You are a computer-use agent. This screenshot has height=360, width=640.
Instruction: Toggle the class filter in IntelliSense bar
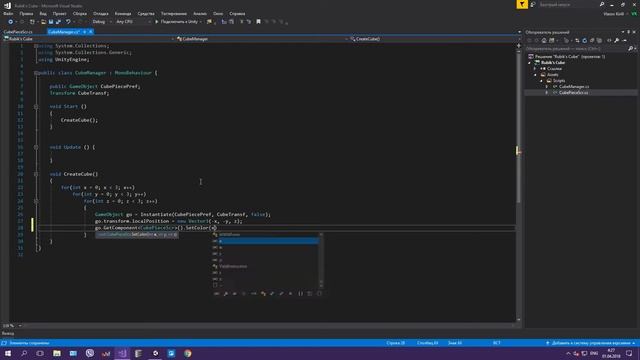pos(263,293)
